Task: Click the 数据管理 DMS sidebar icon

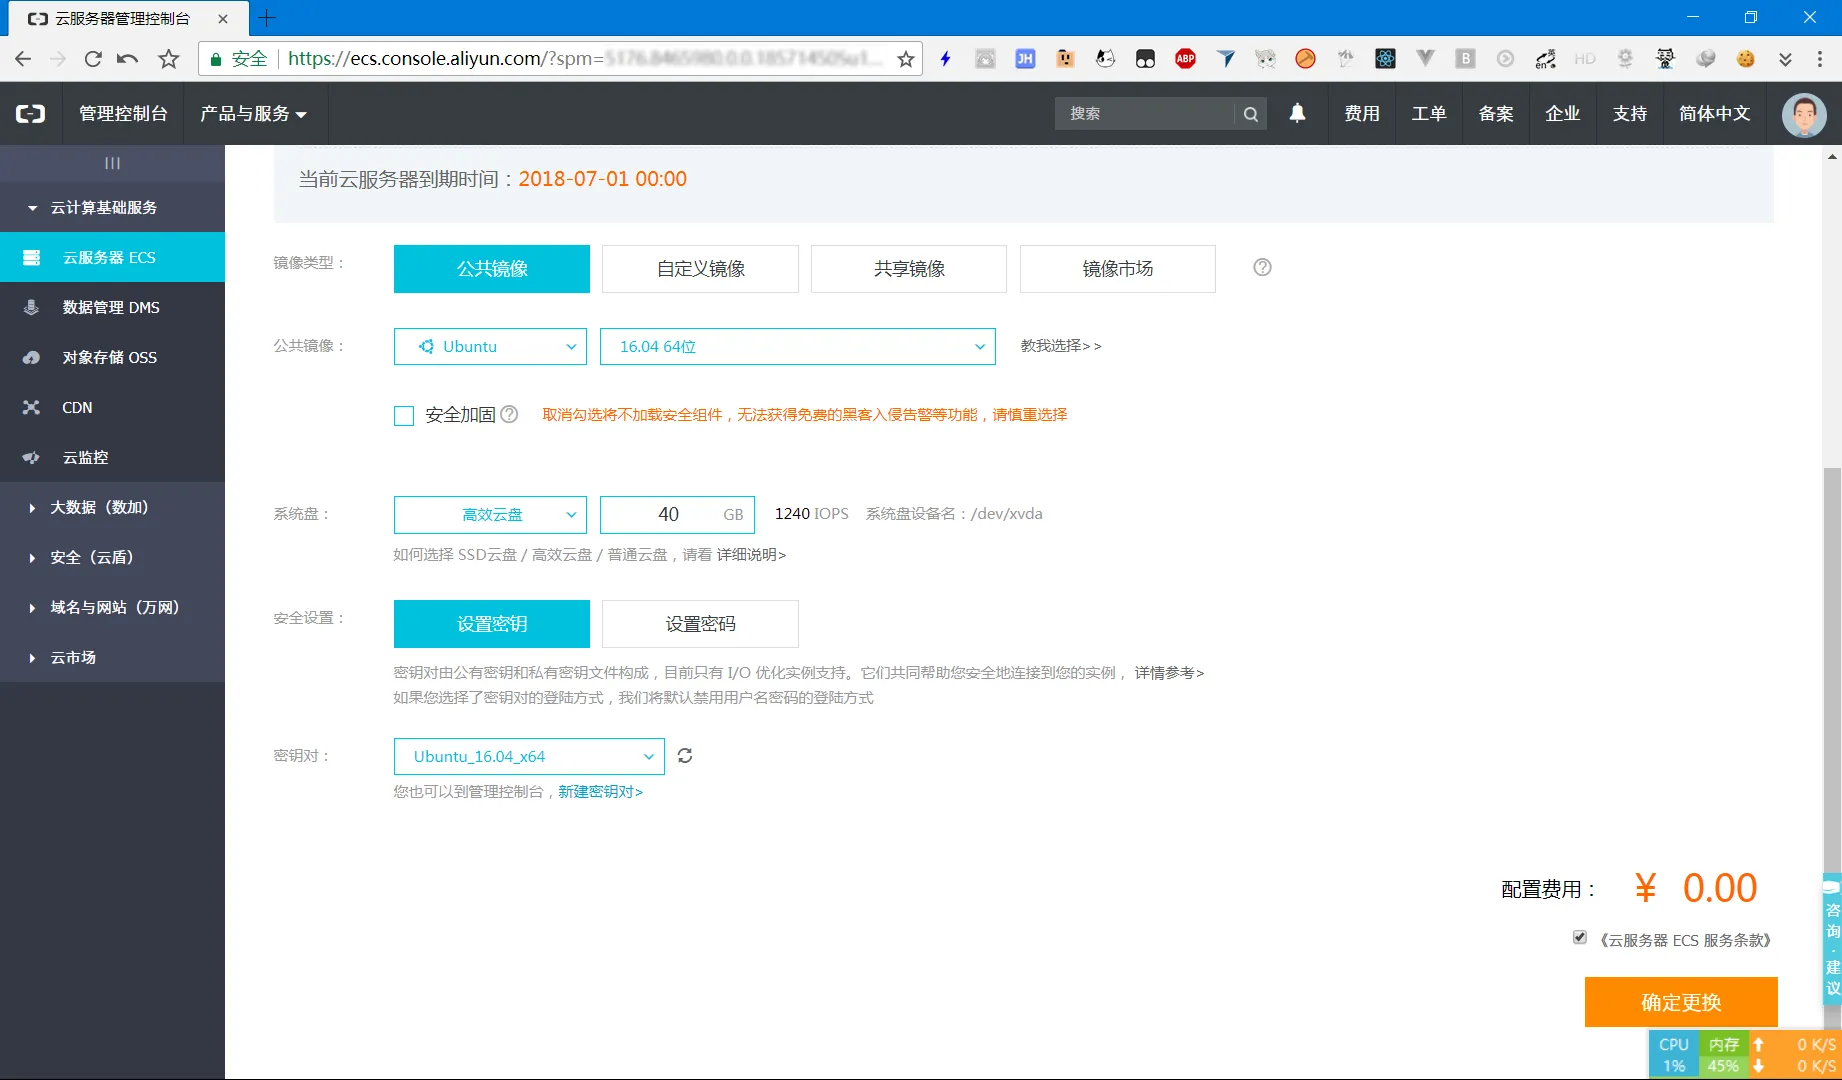Action: click(x=31, y=307)
